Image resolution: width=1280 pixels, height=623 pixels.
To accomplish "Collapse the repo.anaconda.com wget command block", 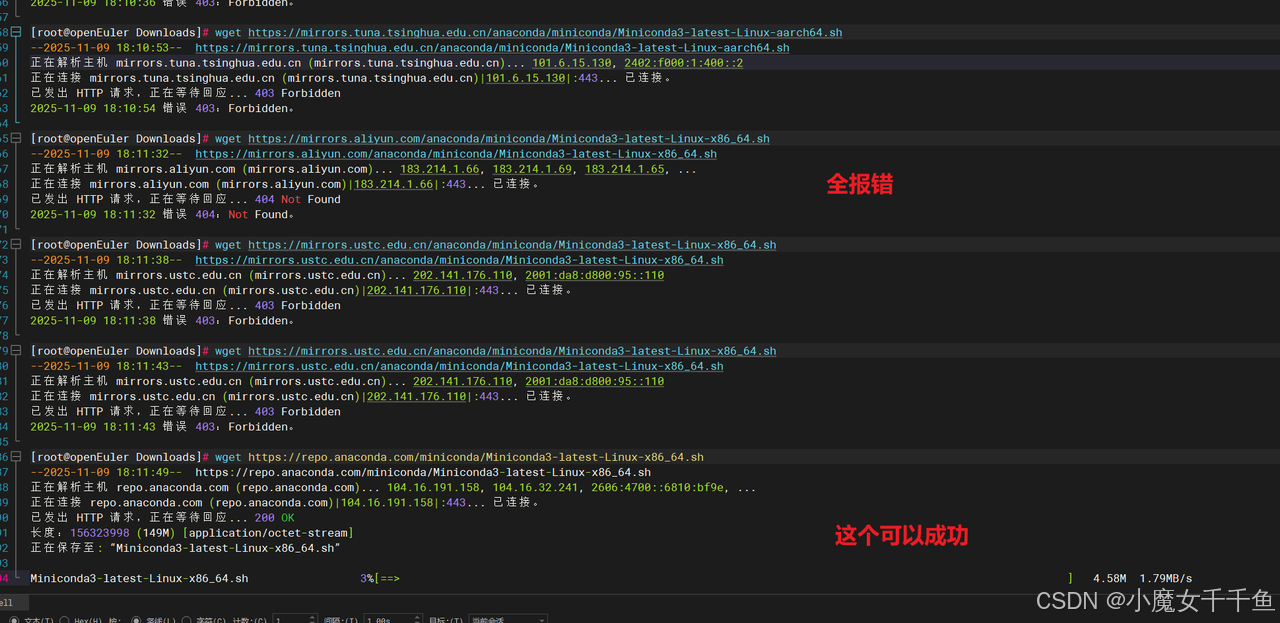I will point(16,457).
